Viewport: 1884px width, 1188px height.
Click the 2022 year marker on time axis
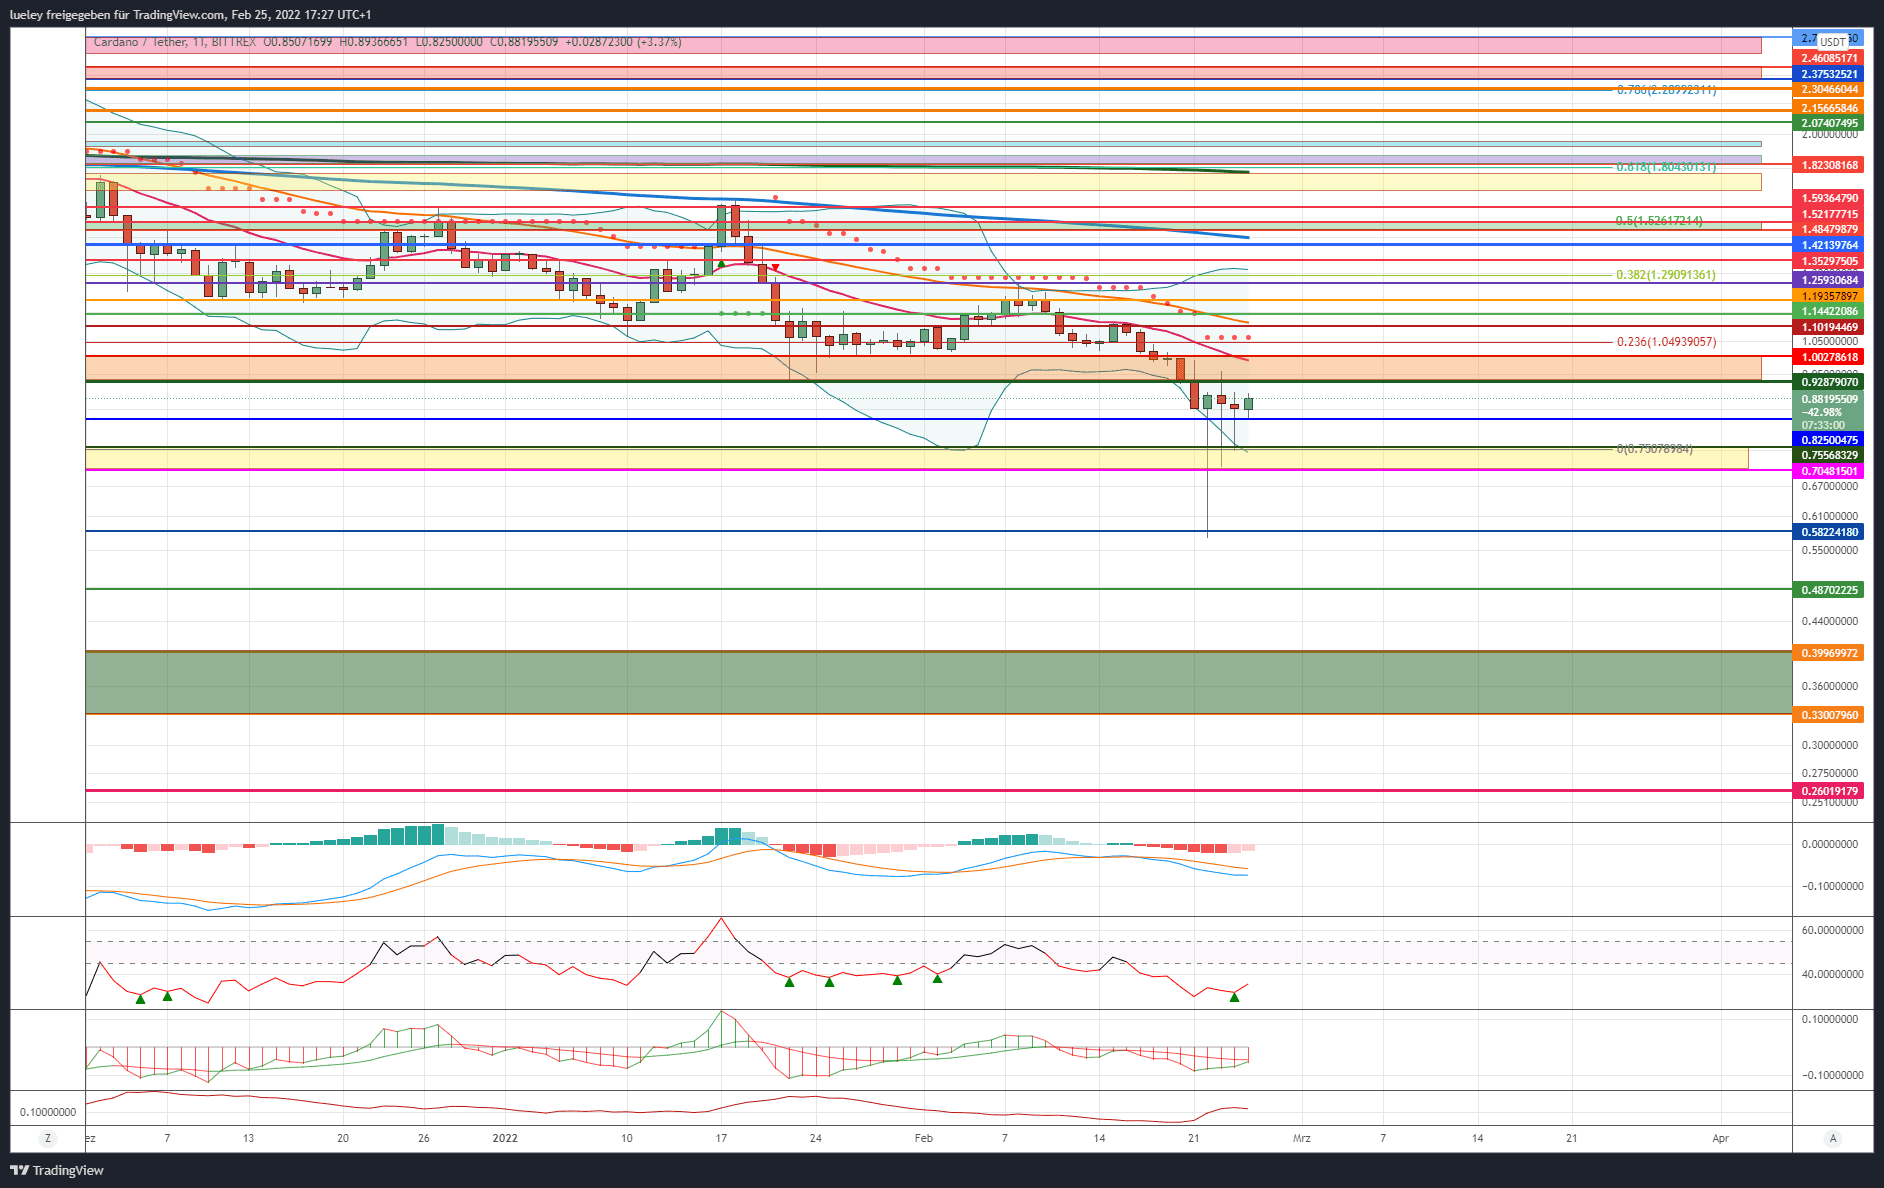pyautogui.click(x=505, y=1138)
